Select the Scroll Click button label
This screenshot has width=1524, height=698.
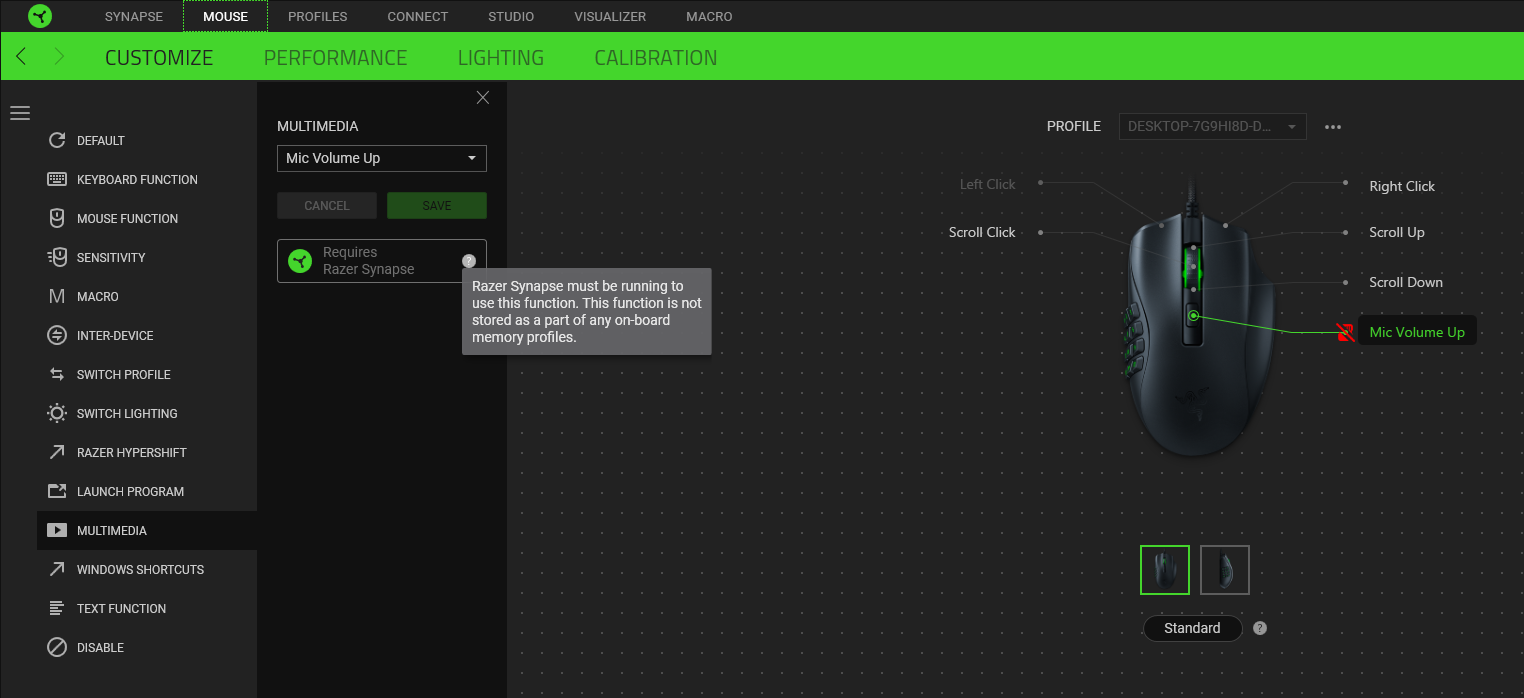pos(982,232)
